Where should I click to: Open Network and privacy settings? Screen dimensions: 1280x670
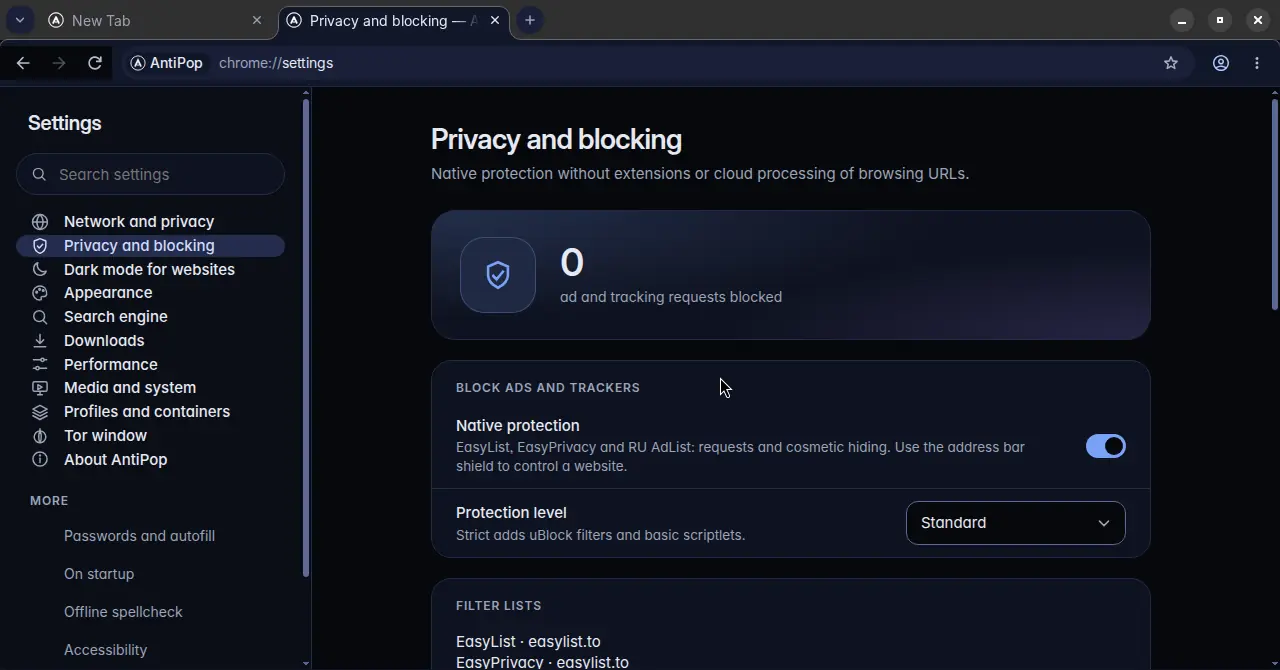(x=150, y=222)
